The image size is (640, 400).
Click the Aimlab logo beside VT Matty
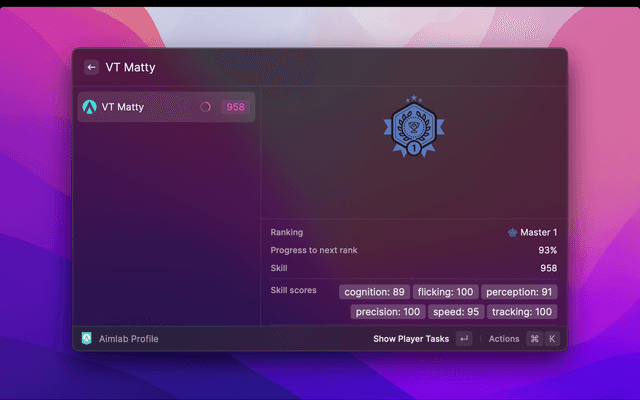(90, 107)
